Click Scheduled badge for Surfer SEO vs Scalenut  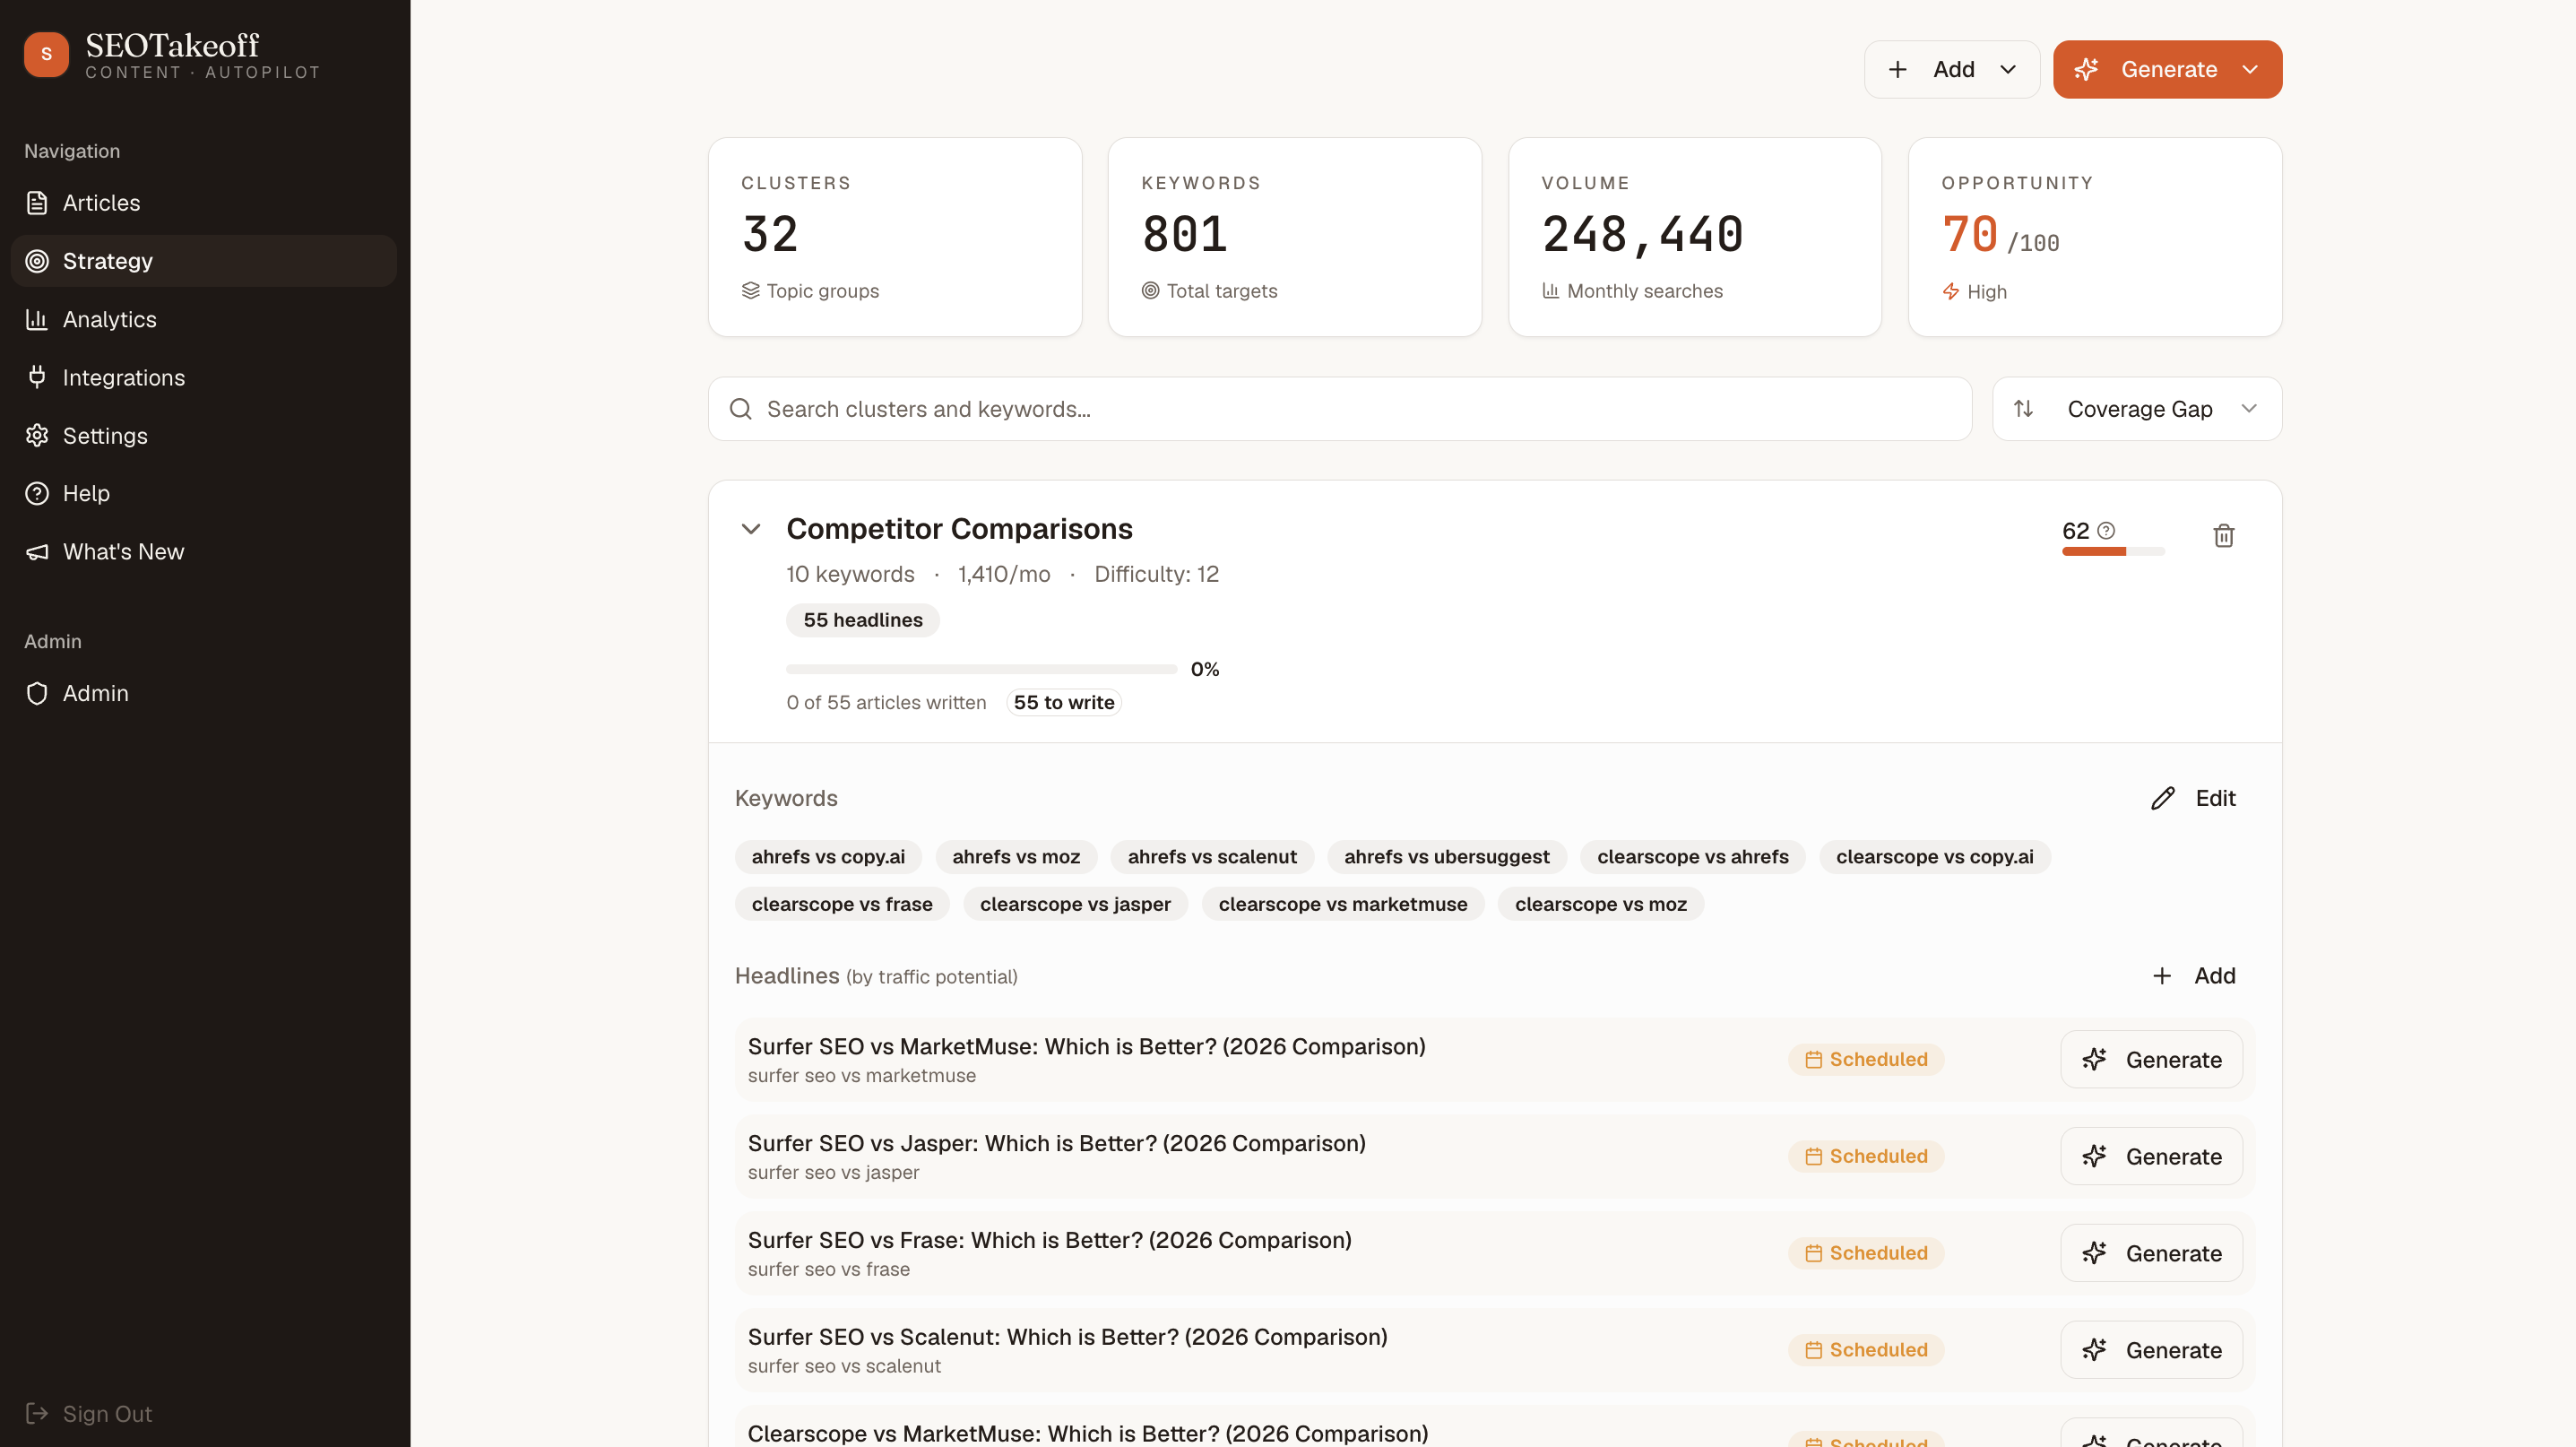click(1866, 1350)
